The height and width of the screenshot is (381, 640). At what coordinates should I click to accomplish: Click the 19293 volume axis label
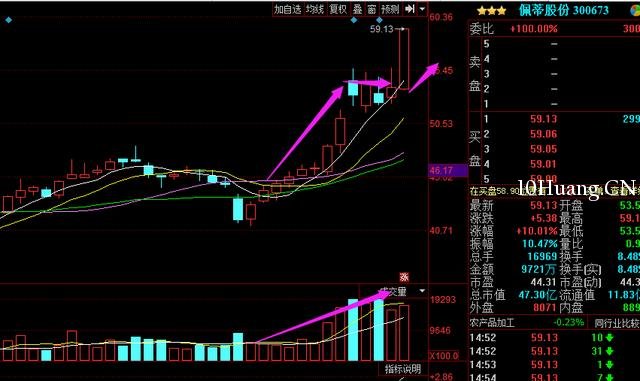pos(443,299)
